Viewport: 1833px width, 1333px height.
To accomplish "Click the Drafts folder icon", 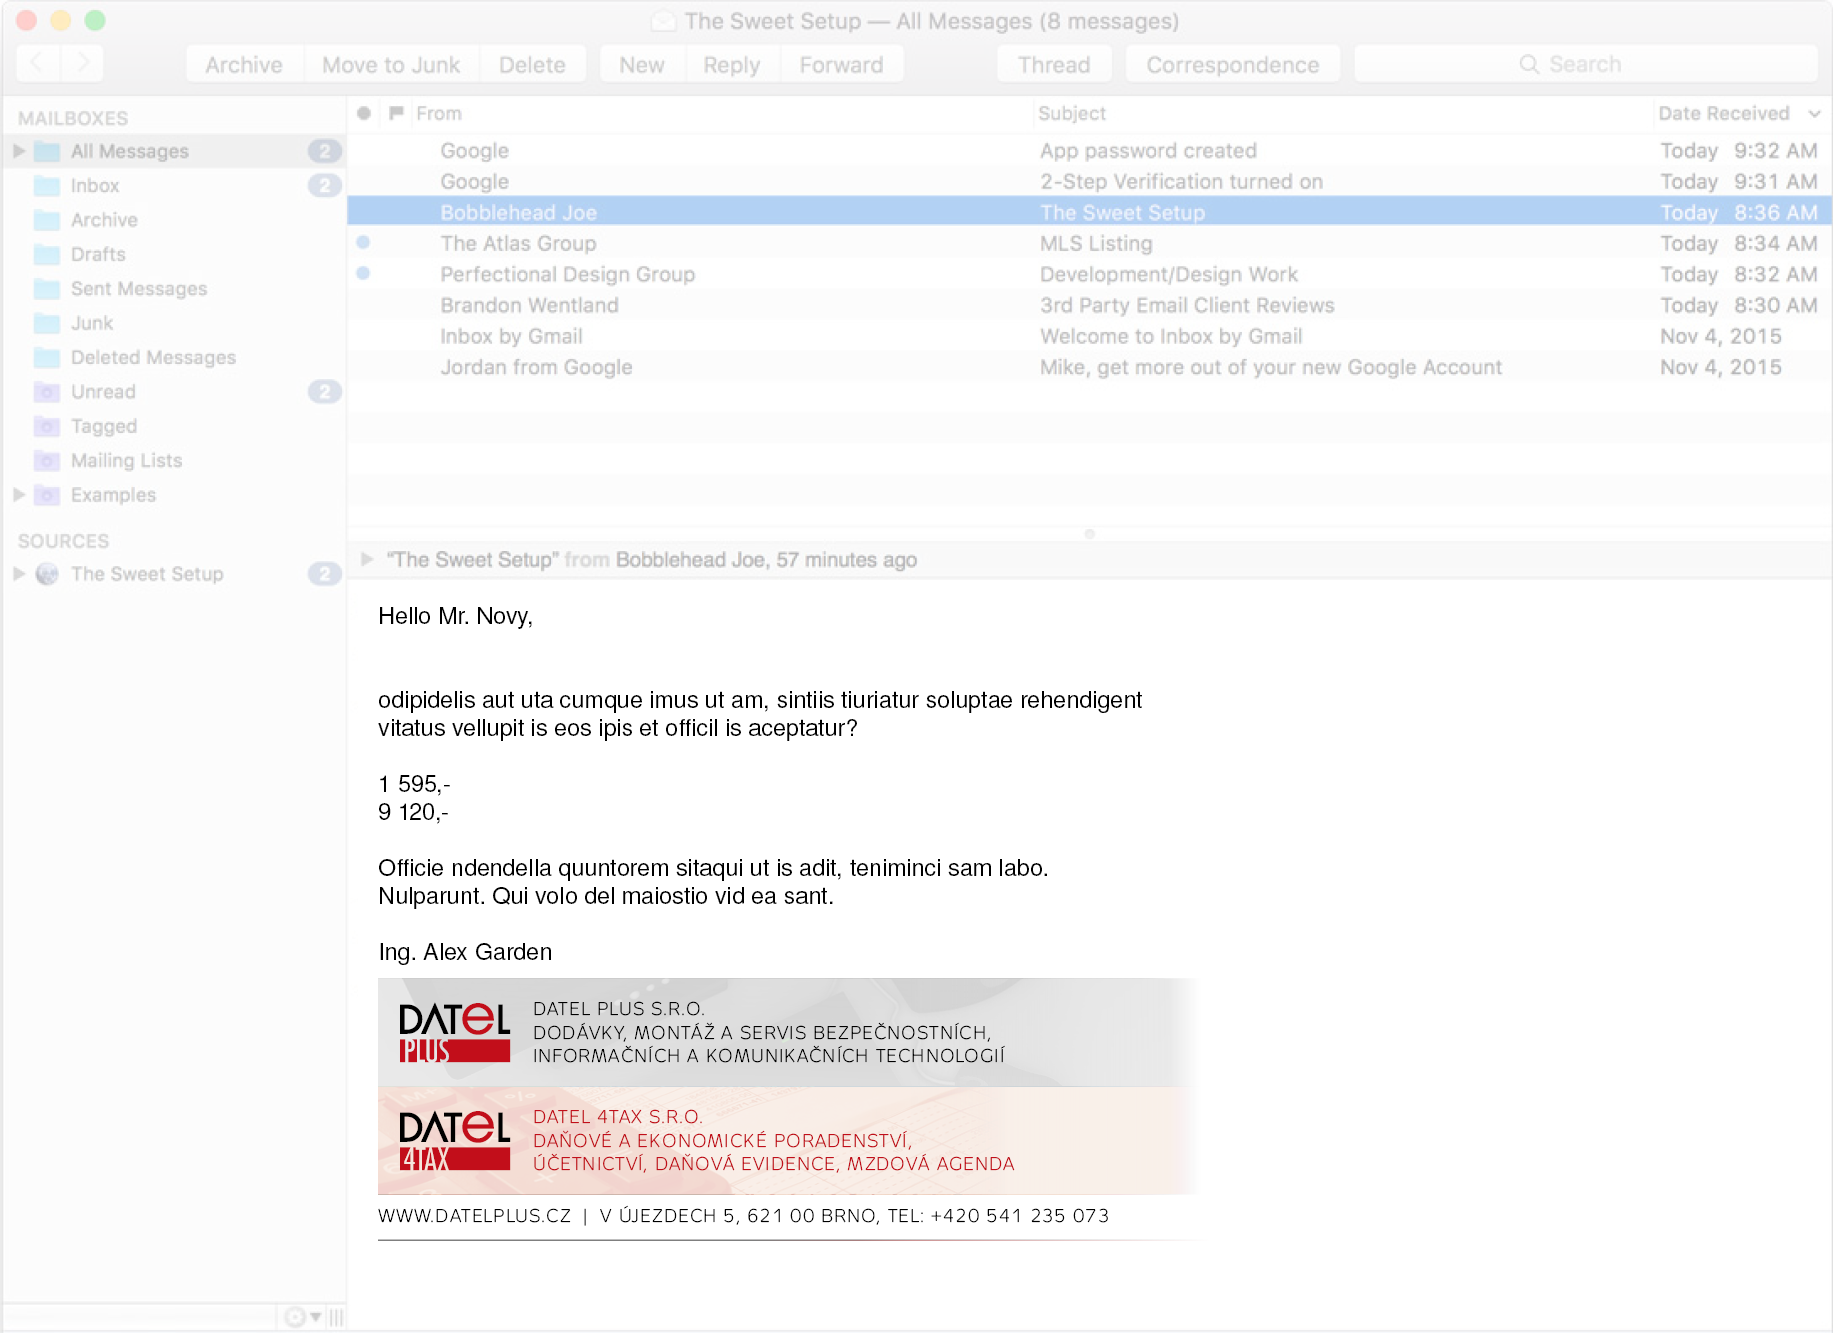I will (x=47, y=254).
